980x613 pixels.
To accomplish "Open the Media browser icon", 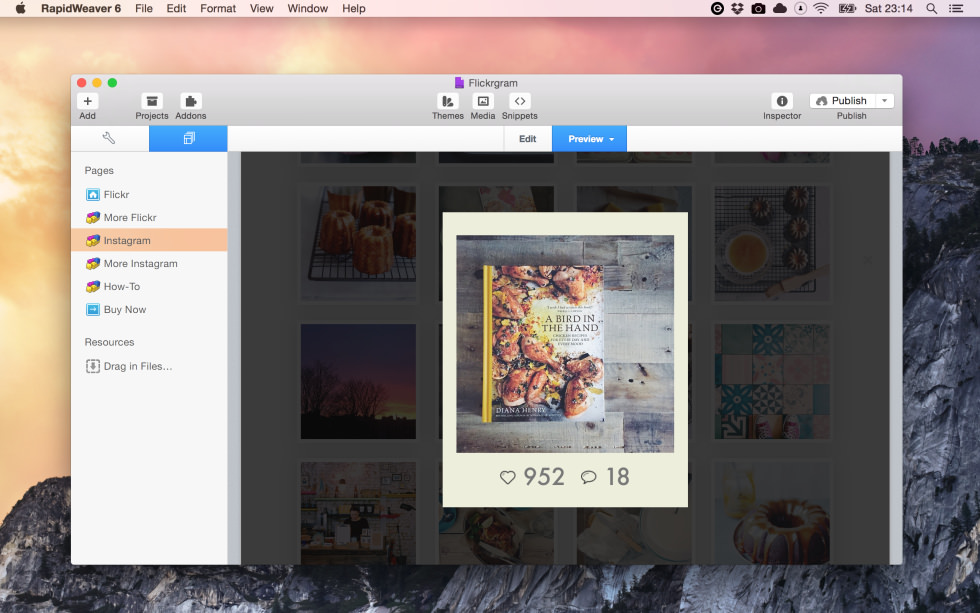I will 482,101.
